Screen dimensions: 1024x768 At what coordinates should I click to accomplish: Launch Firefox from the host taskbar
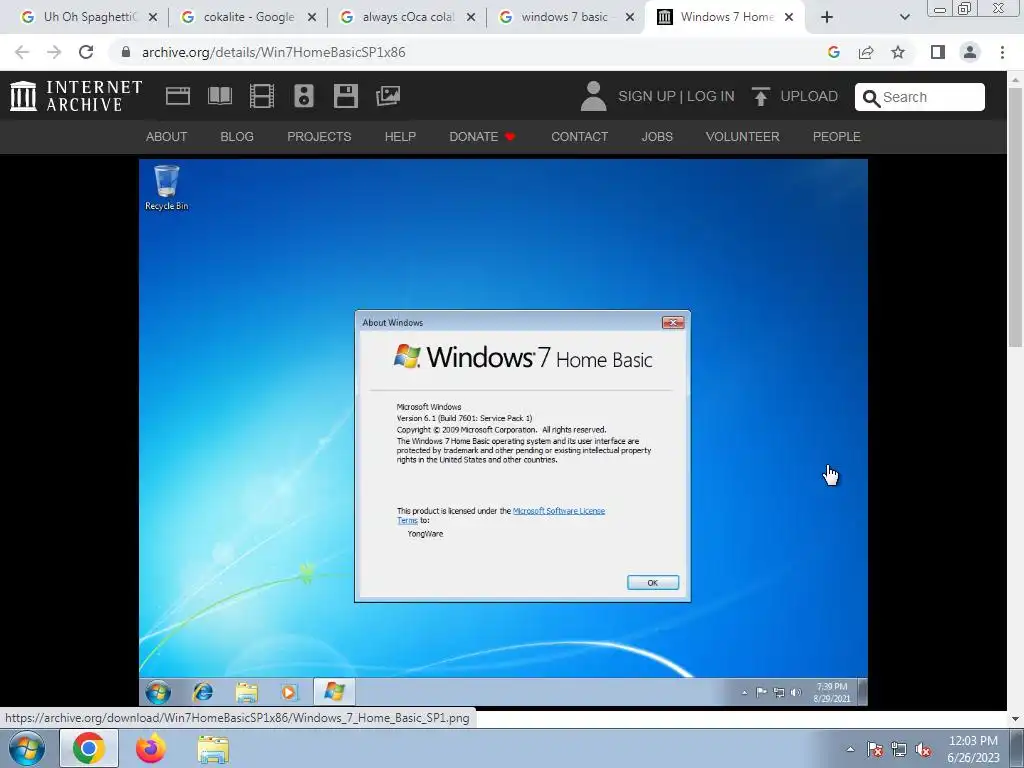click(x=151, y=748)
